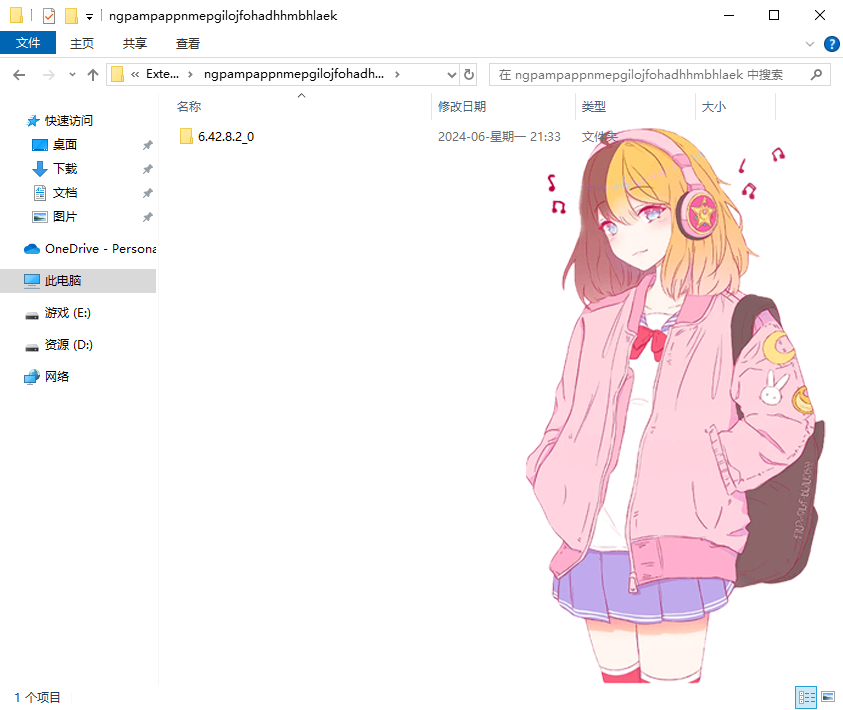Sort by the 名称 column header
The image size is (843, 710).
click(189, 106)
